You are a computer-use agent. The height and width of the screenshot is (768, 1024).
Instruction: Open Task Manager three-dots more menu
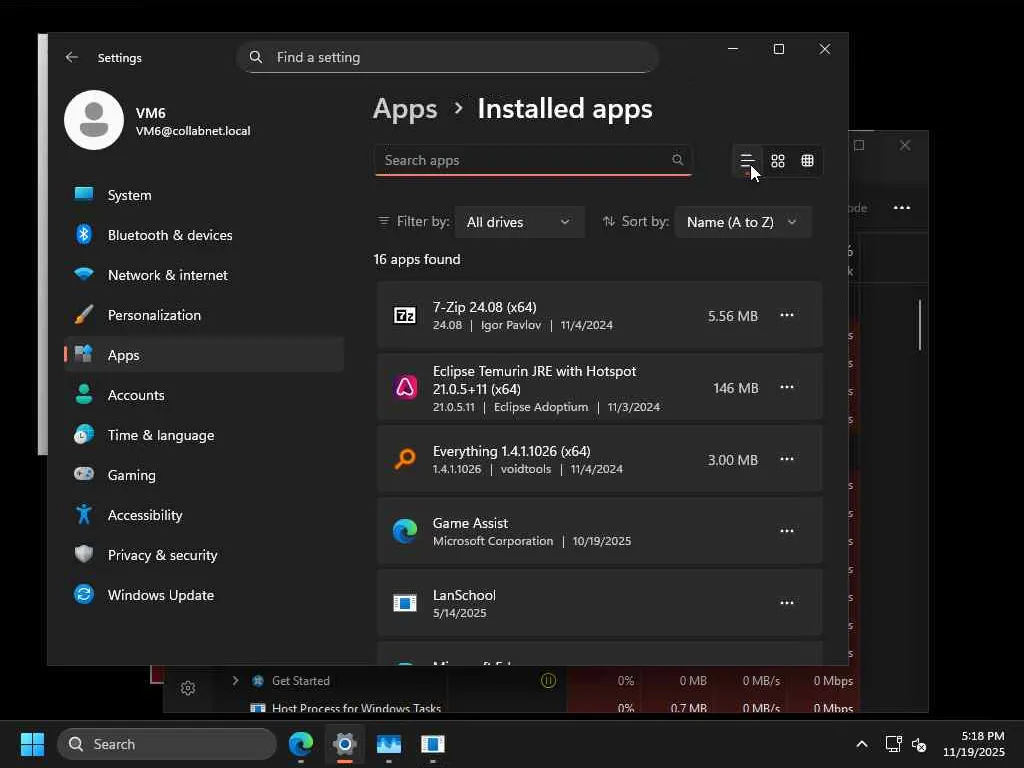902,208
